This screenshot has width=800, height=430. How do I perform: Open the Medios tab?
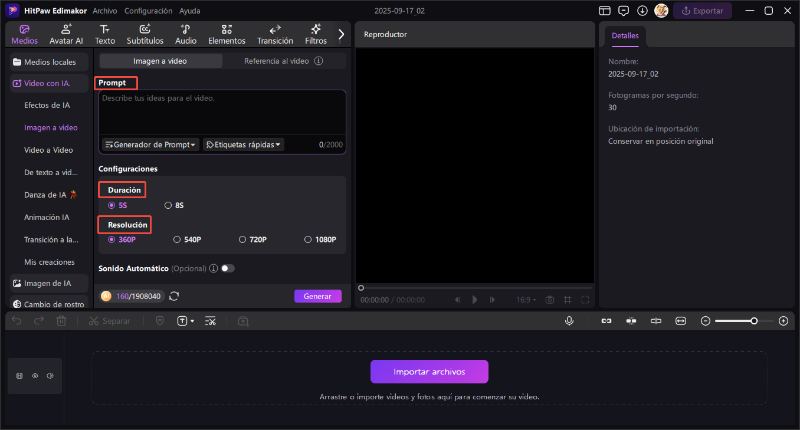pyautogui.click(x=24, y=35)
